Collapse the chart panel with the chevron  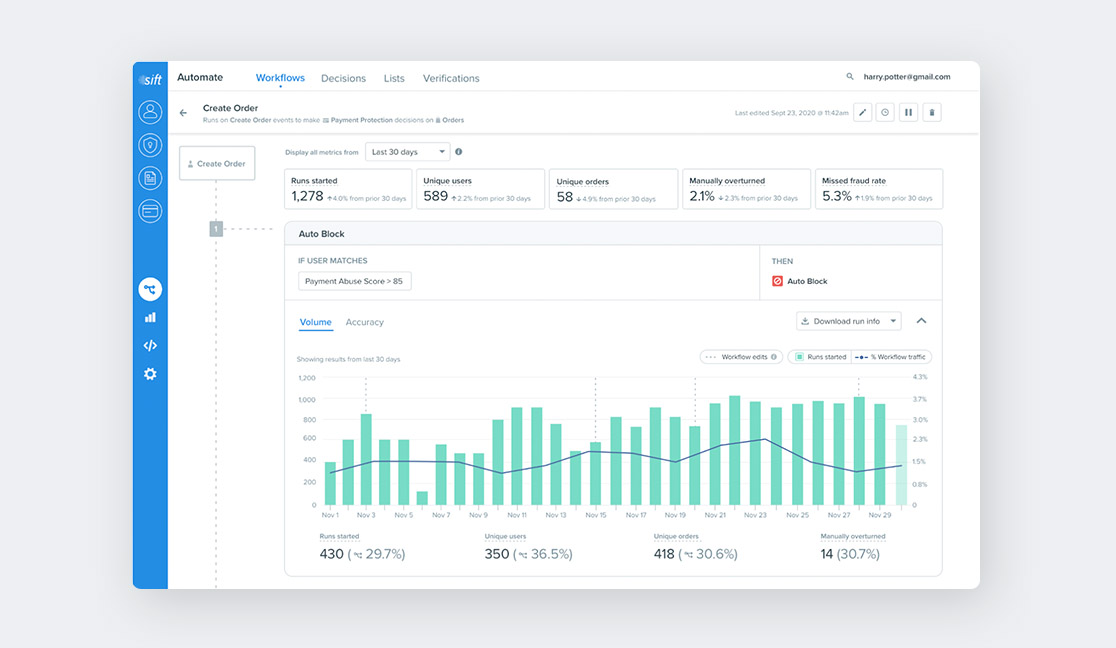[921, 321]
